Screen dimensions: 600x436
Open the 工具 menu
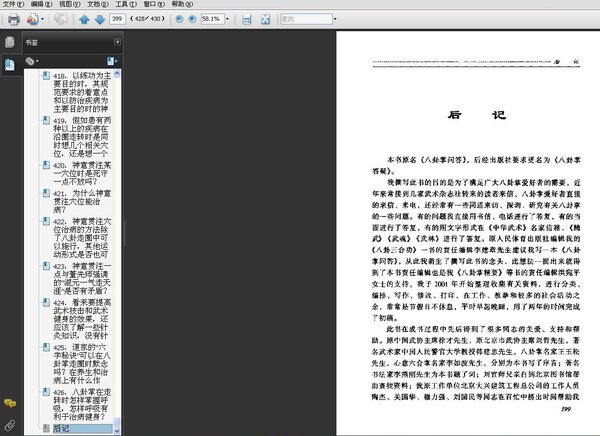click(126, 4)
